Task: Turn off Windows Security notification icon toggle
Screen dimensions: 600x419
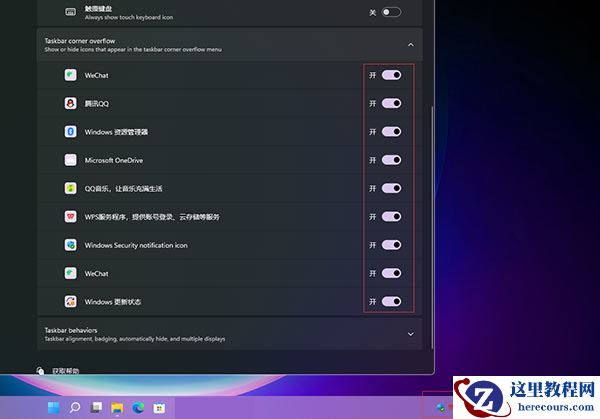Action: pyautogui.click(x=391, y=245)
